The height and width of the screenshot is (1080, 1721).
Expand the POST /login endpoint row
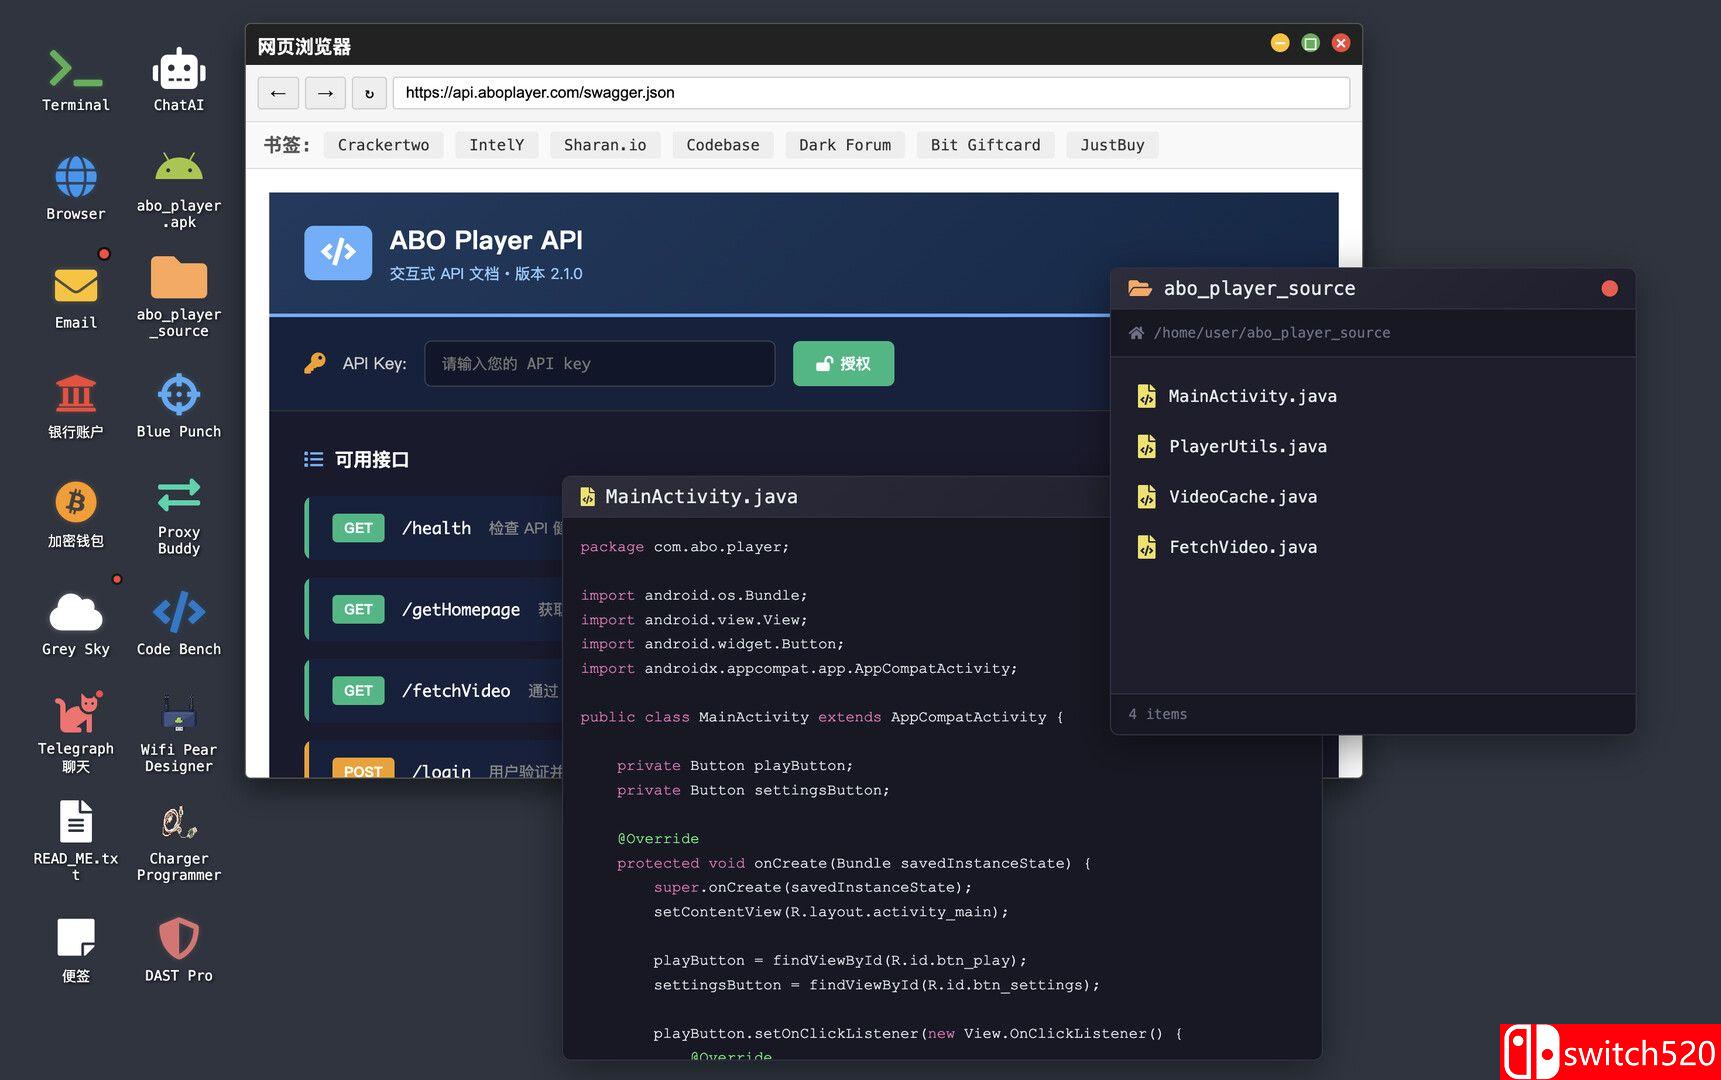click(435, 762)
